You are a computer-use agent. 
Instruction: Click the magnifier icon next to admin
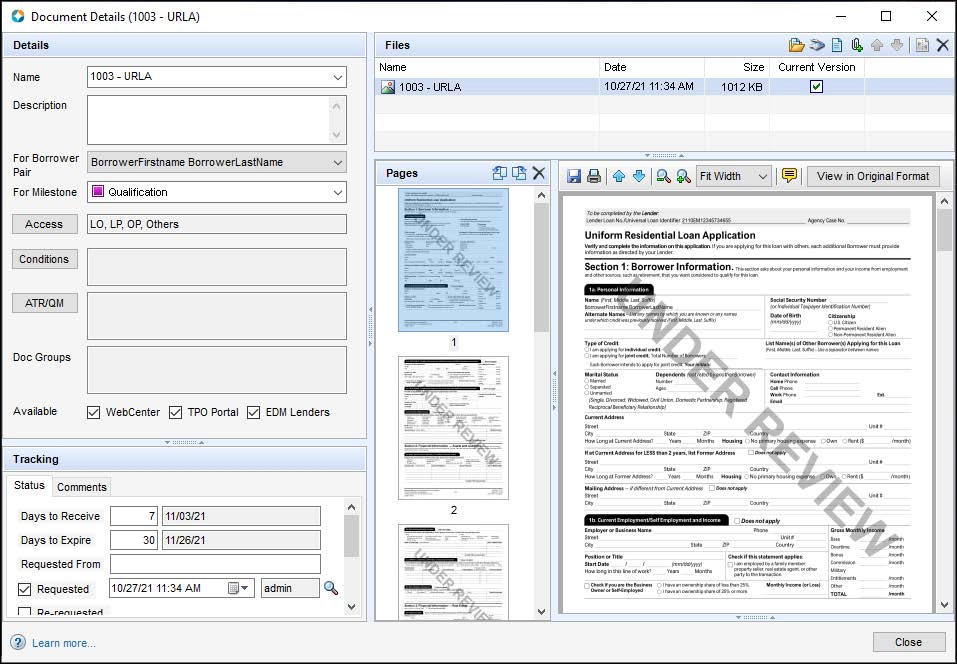pos(331,588)
